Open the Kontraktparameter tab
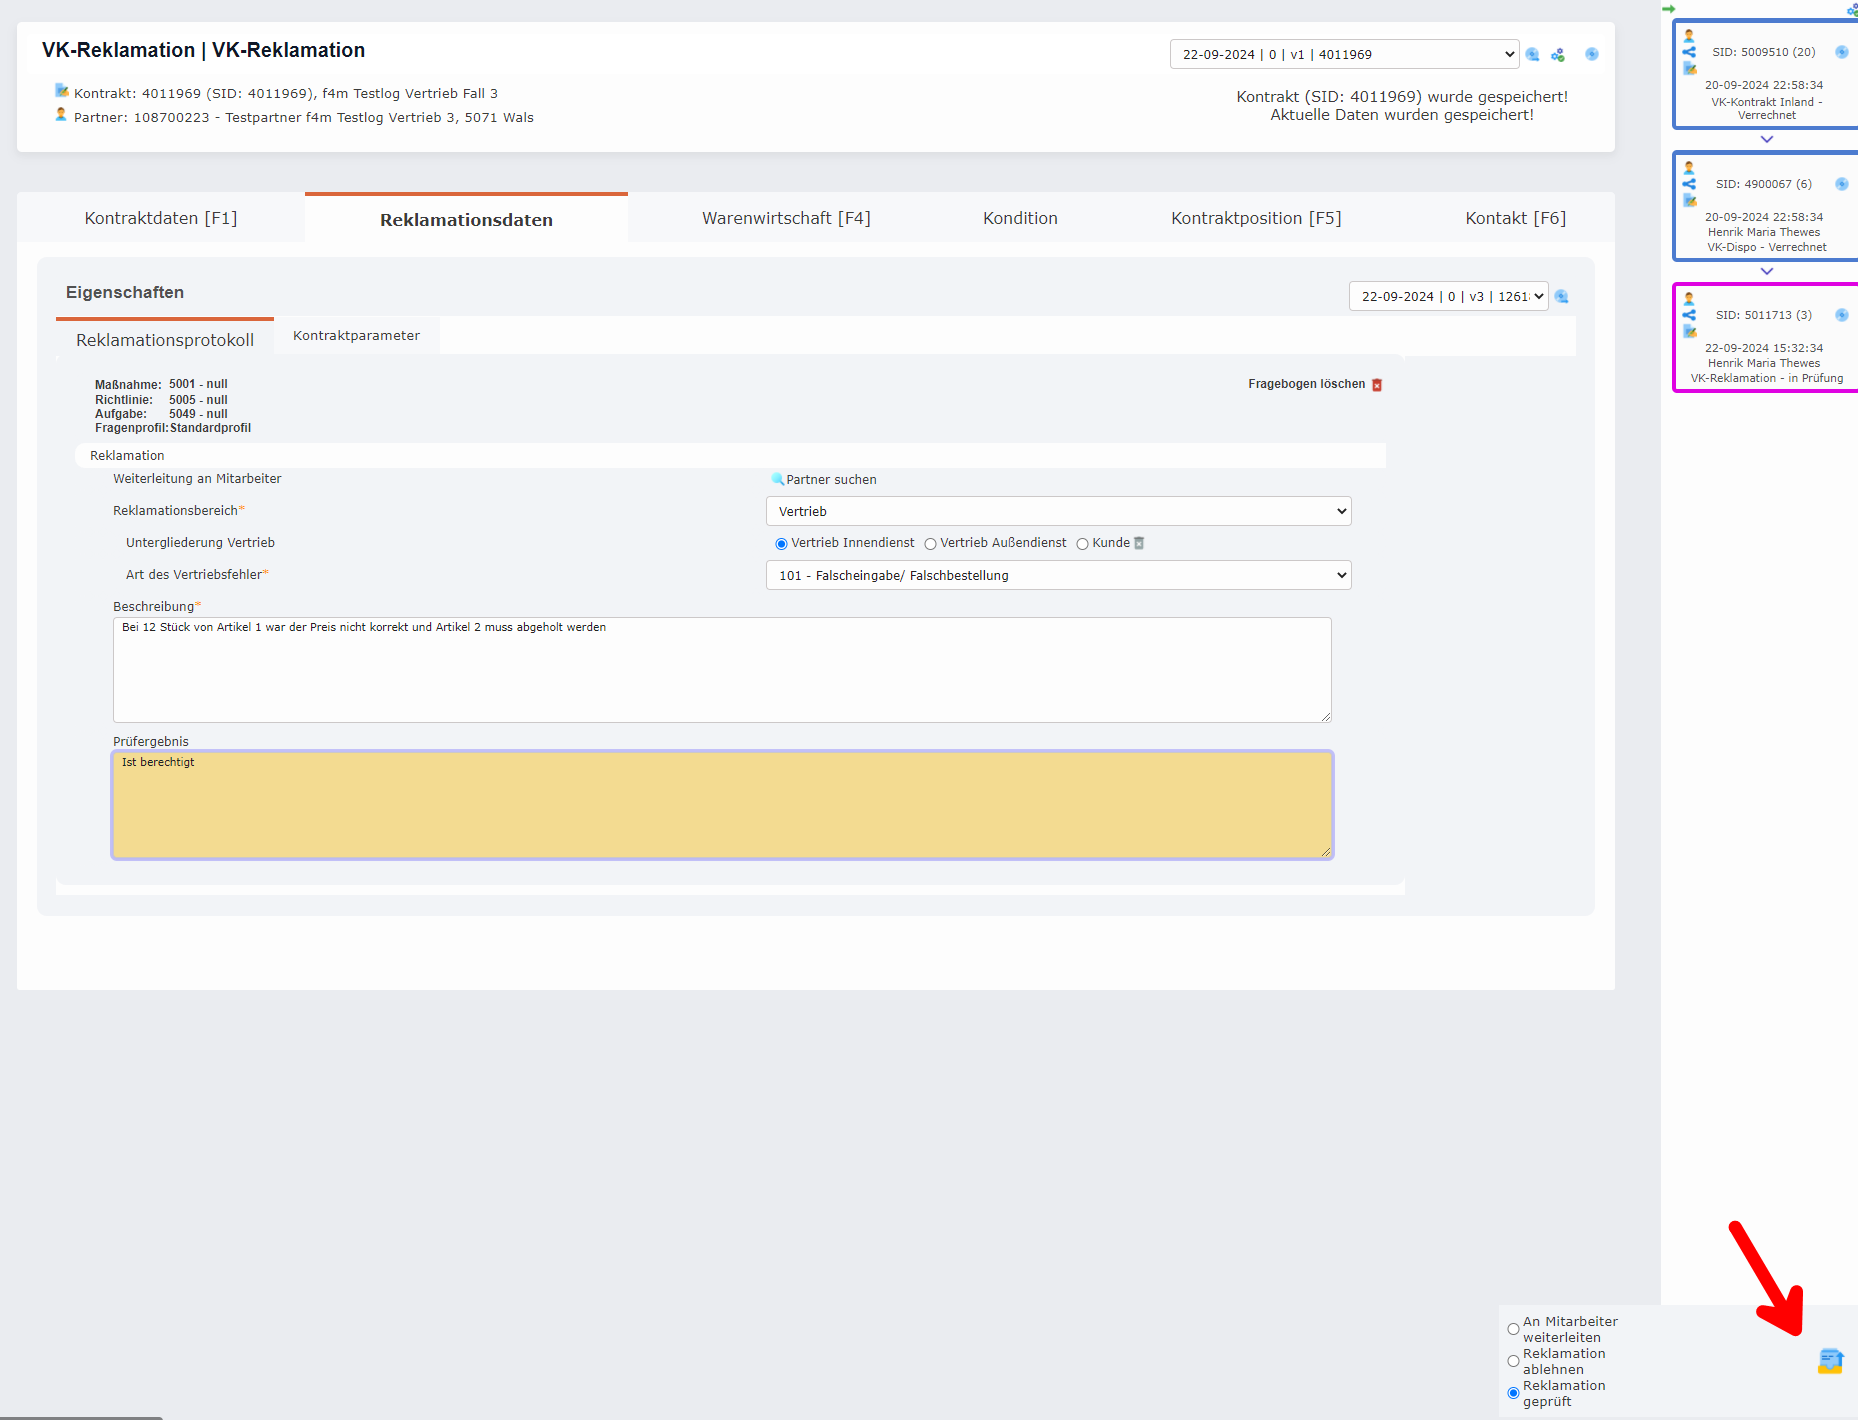Image resolution: width=1858 pixels, height=1420 pixels. (x=356, y=335)
